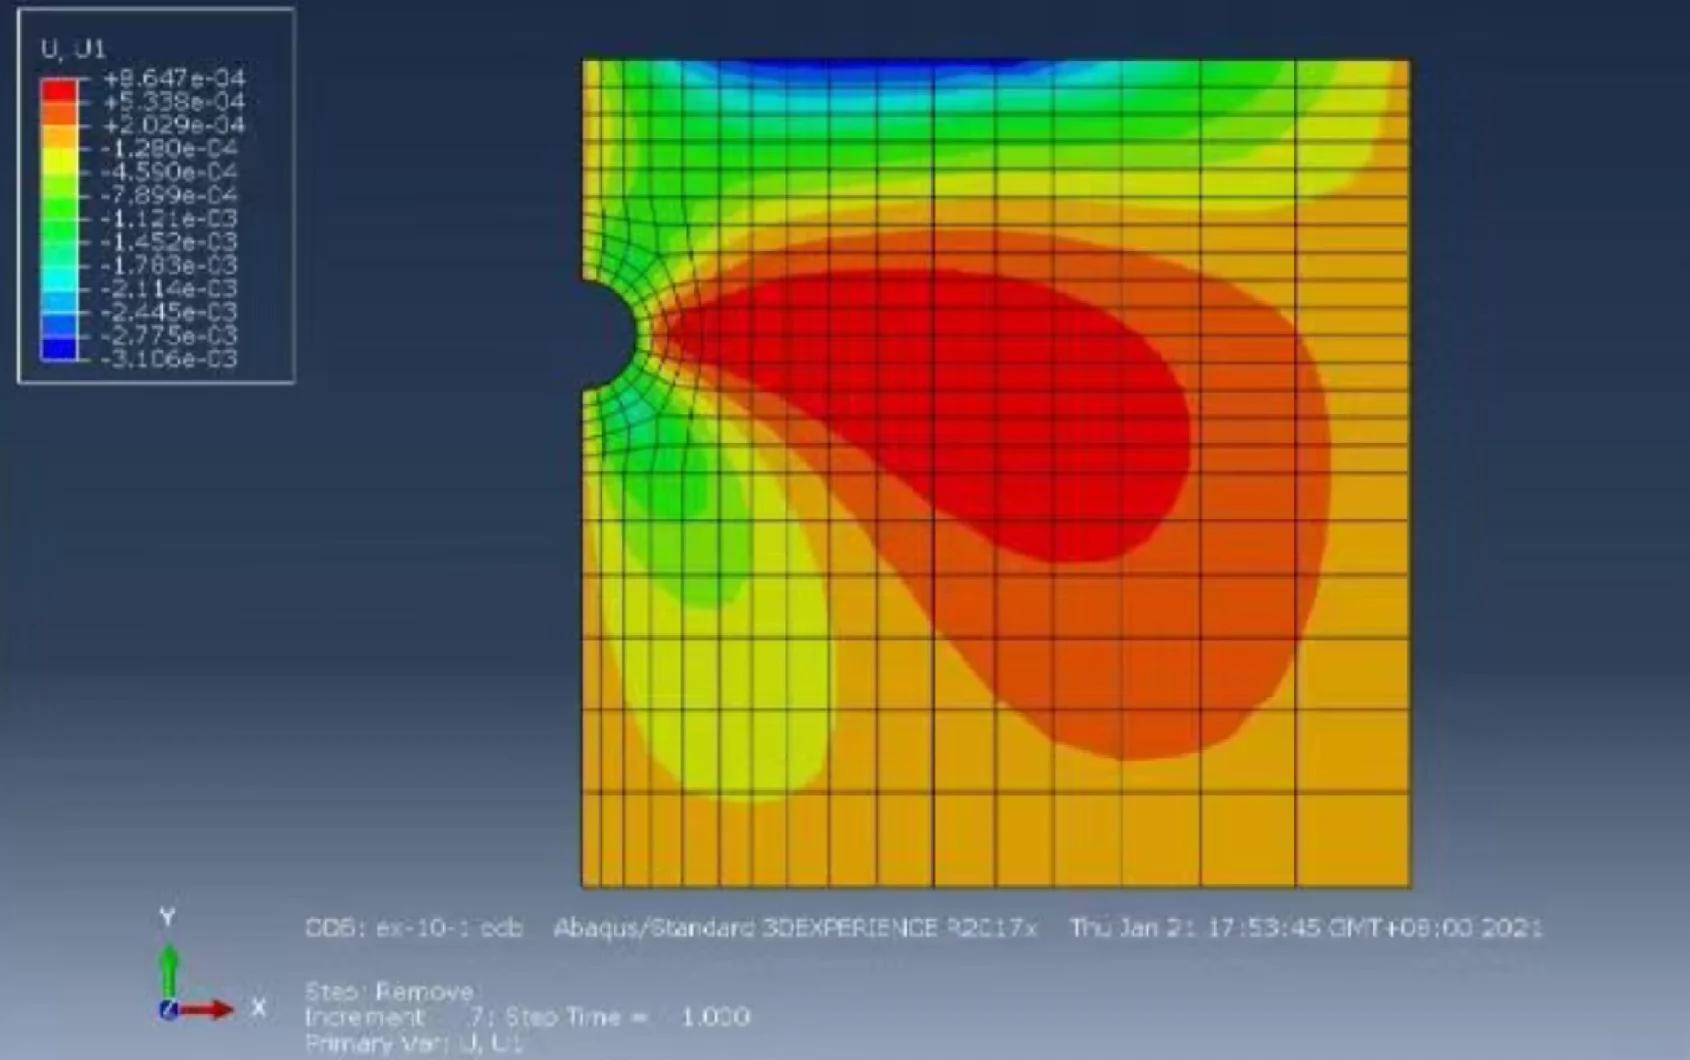Screen dimensions: 1690x1060
Task: Select the red swatch at the legend top
Action: point(58,90)
